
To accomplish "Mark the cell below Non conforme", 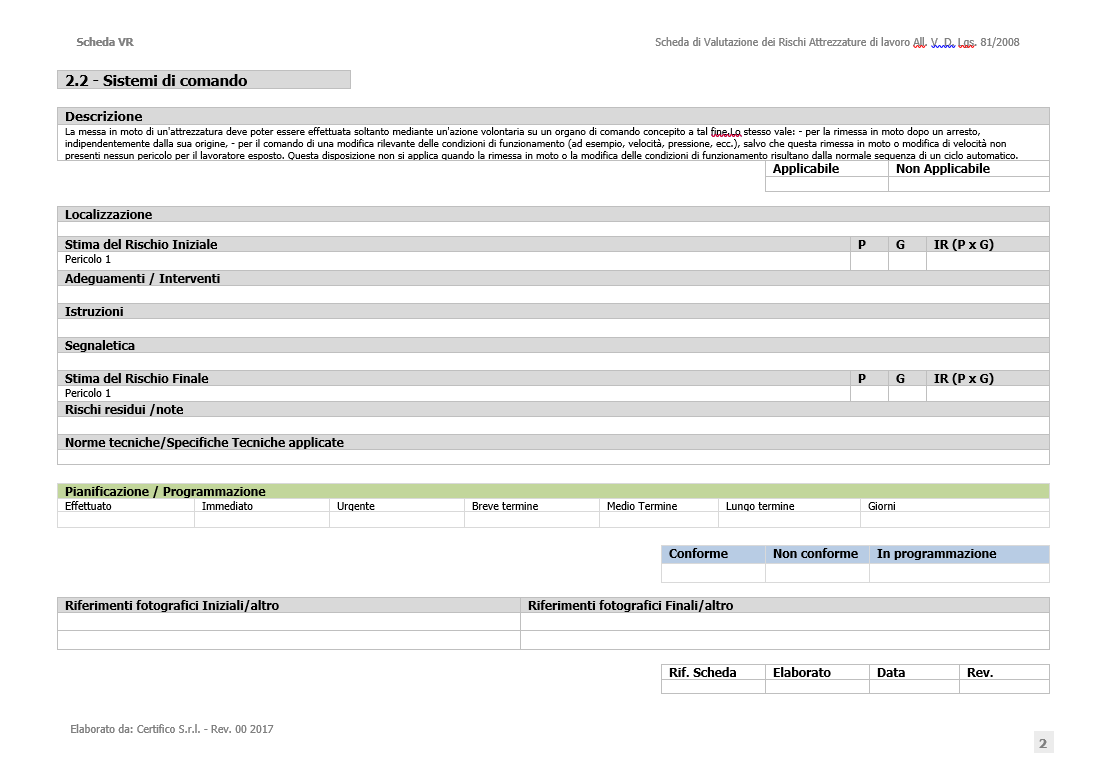I will pos(816,572).
